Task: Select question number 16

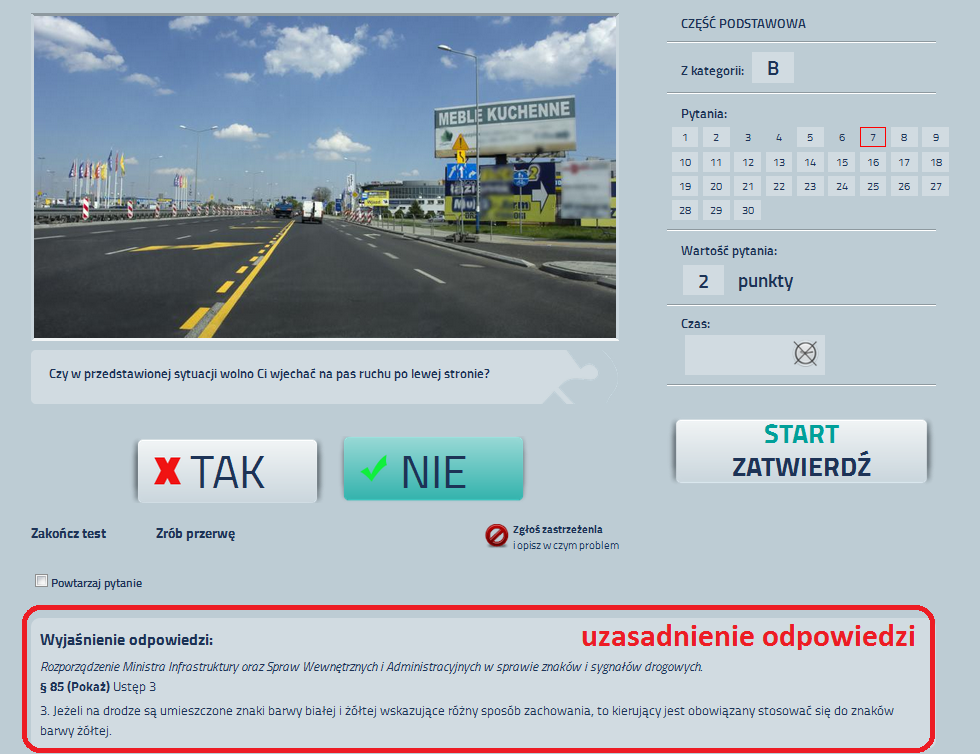Action: click(x=873, y=162)
